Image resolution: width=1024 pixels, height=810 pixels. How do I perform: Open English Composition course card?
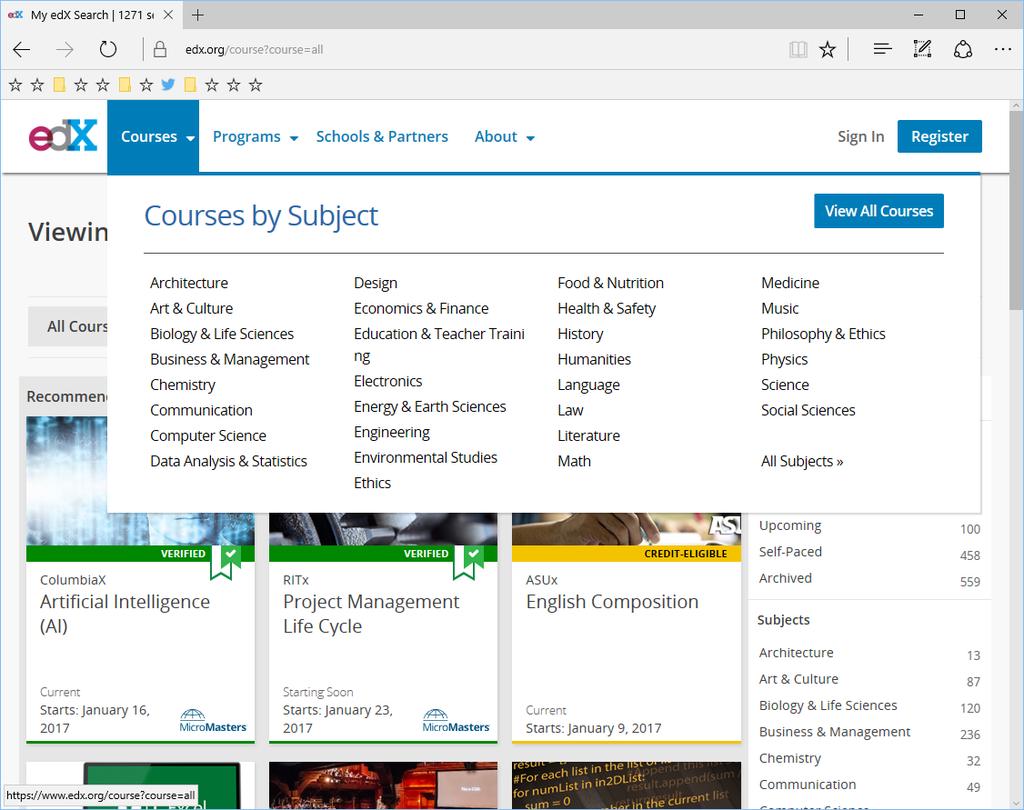[x=612, y=602]
